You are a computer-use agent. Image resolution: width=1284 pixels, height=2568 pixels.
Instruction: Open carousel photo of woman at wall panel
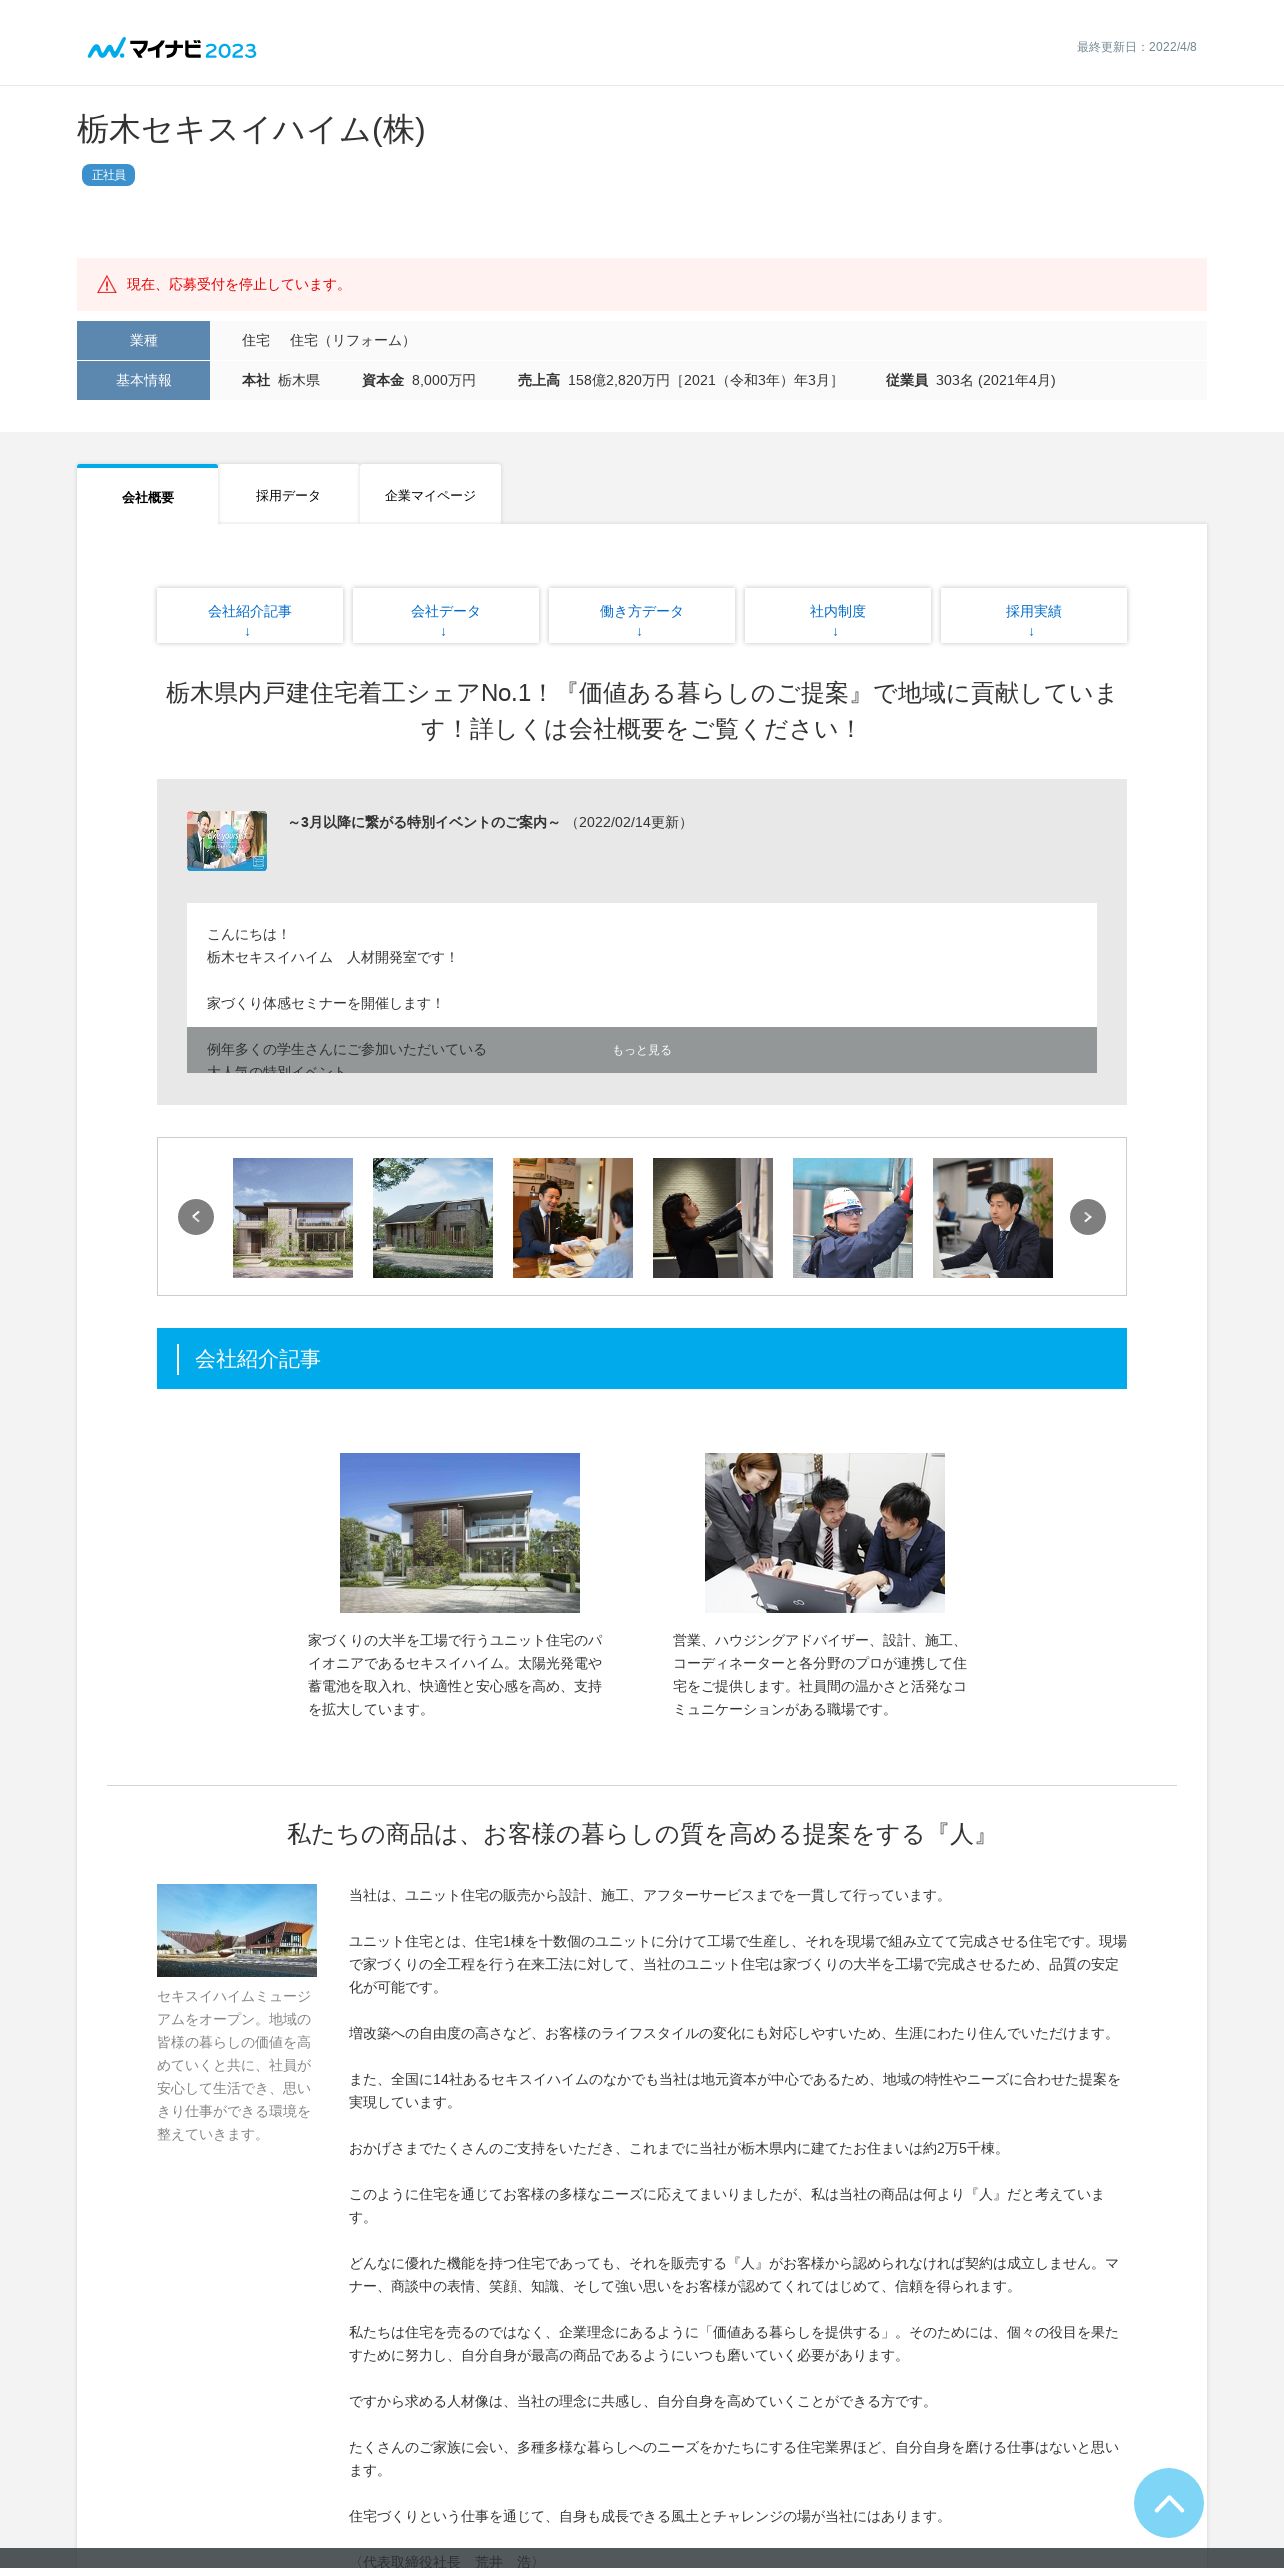[x=713, y=1218]
